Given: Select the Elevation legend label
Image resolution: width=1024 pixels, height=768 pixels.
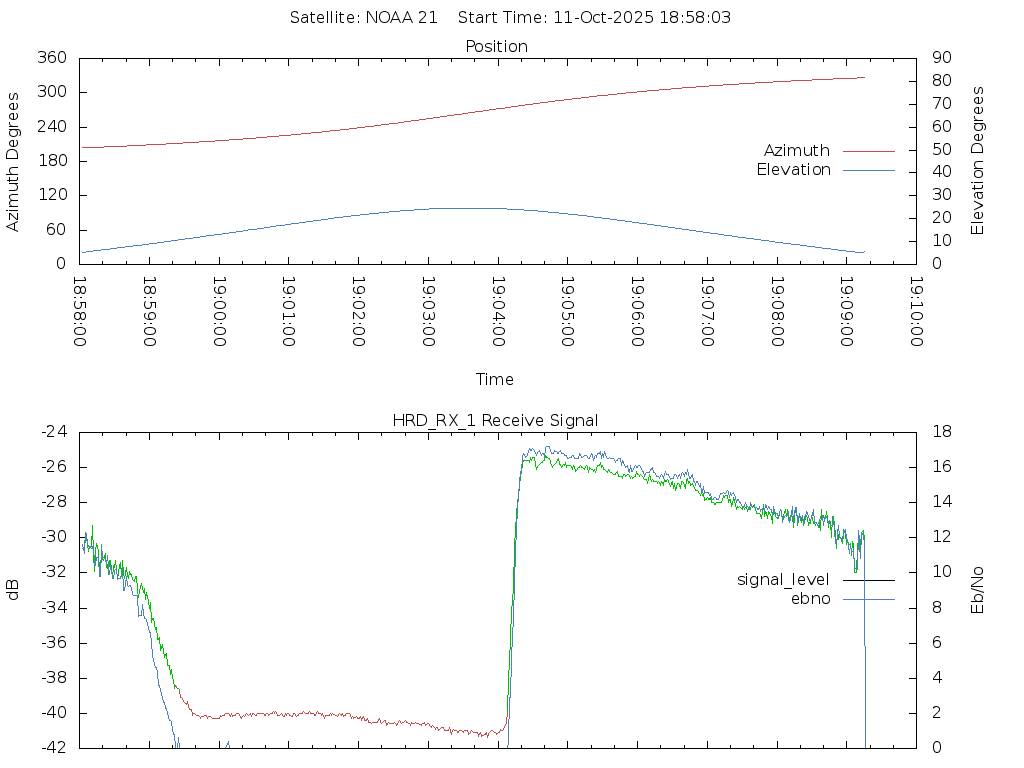Looking at the screenshot, I should pyautogui.click(x=793, y=170).
